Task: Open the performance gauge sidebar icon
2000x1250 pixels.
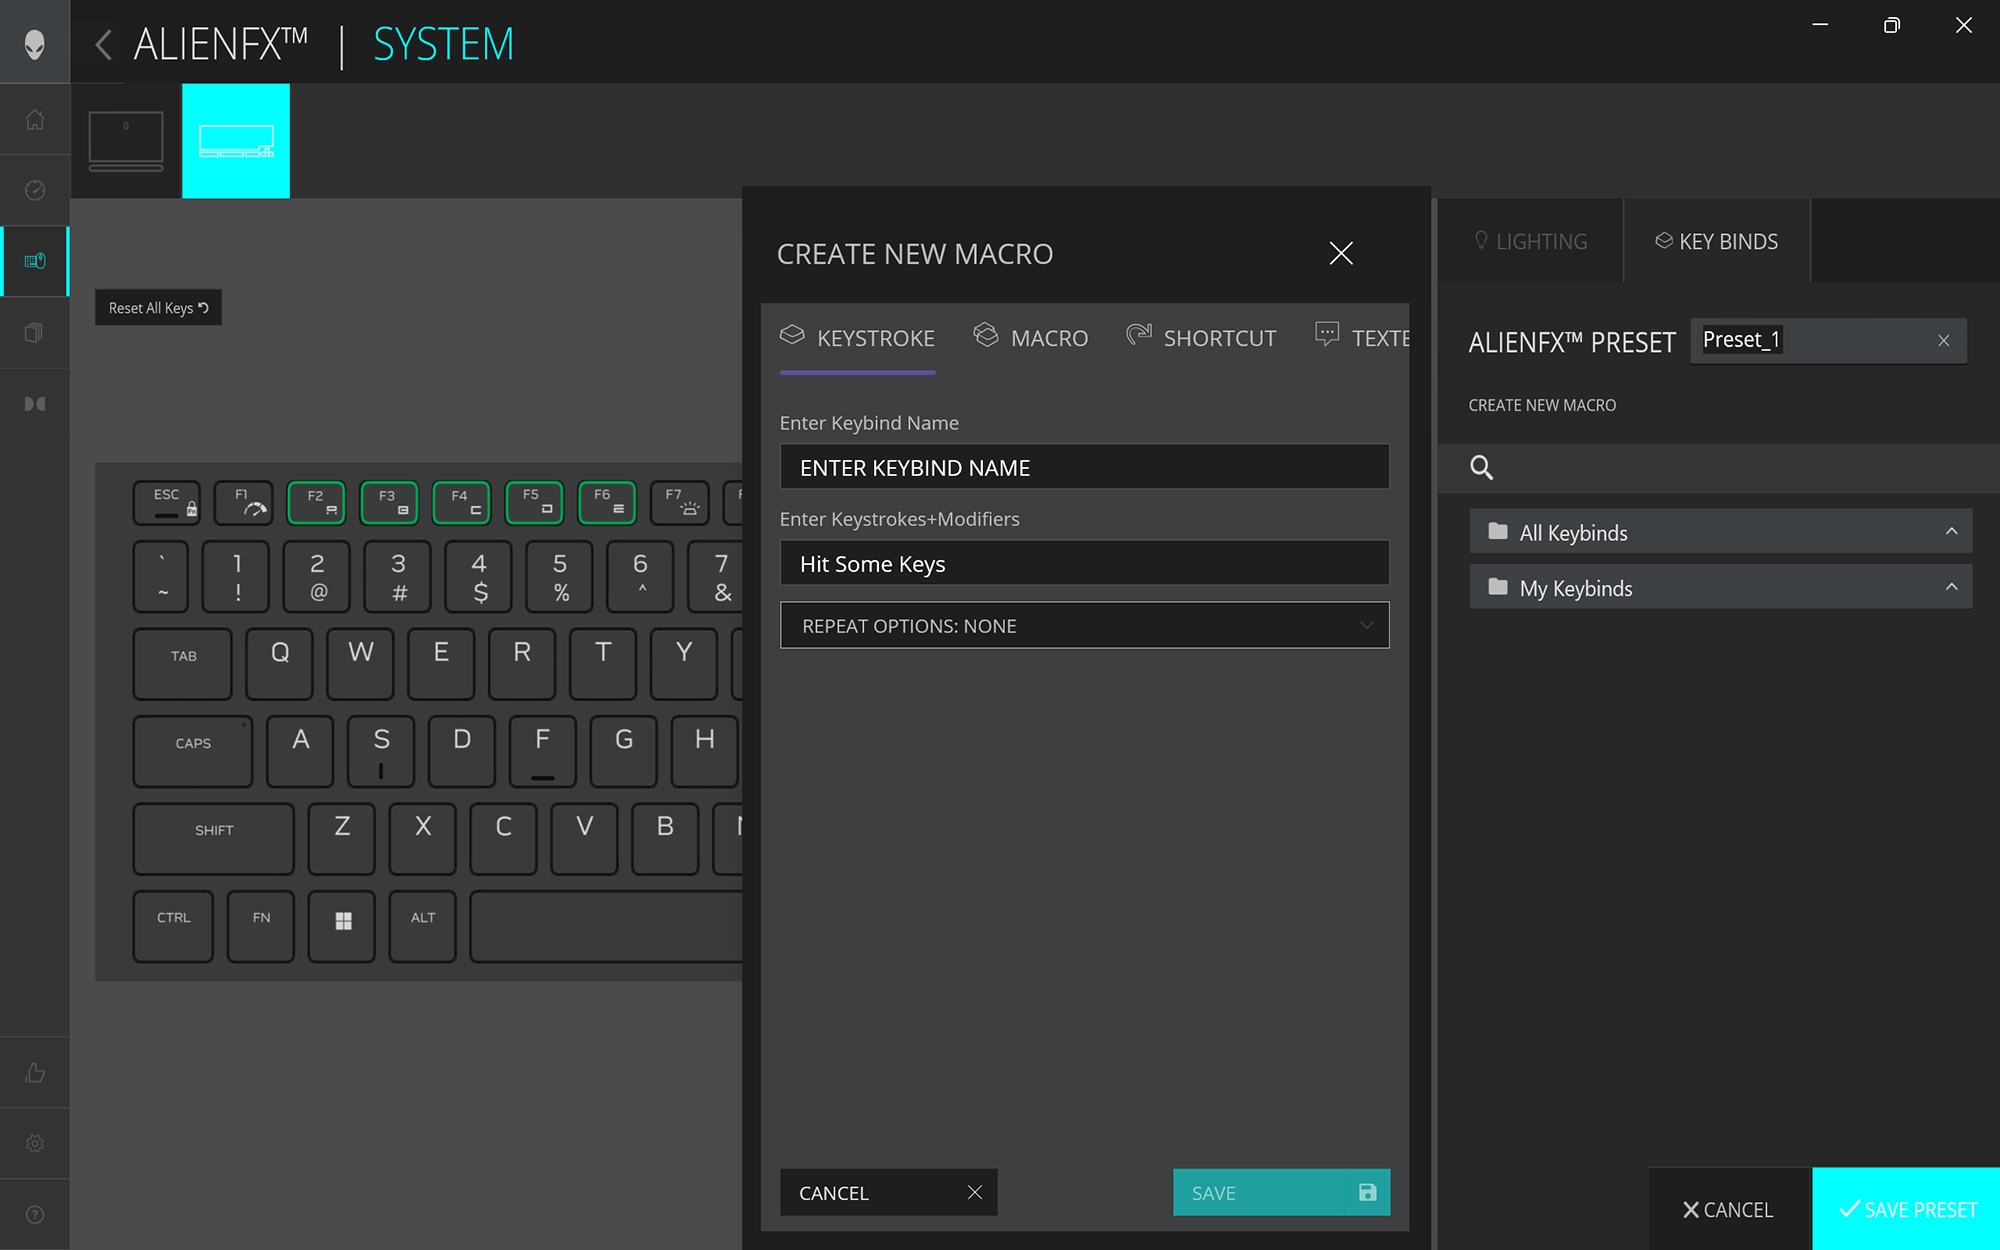Action: tap(35, 190)
